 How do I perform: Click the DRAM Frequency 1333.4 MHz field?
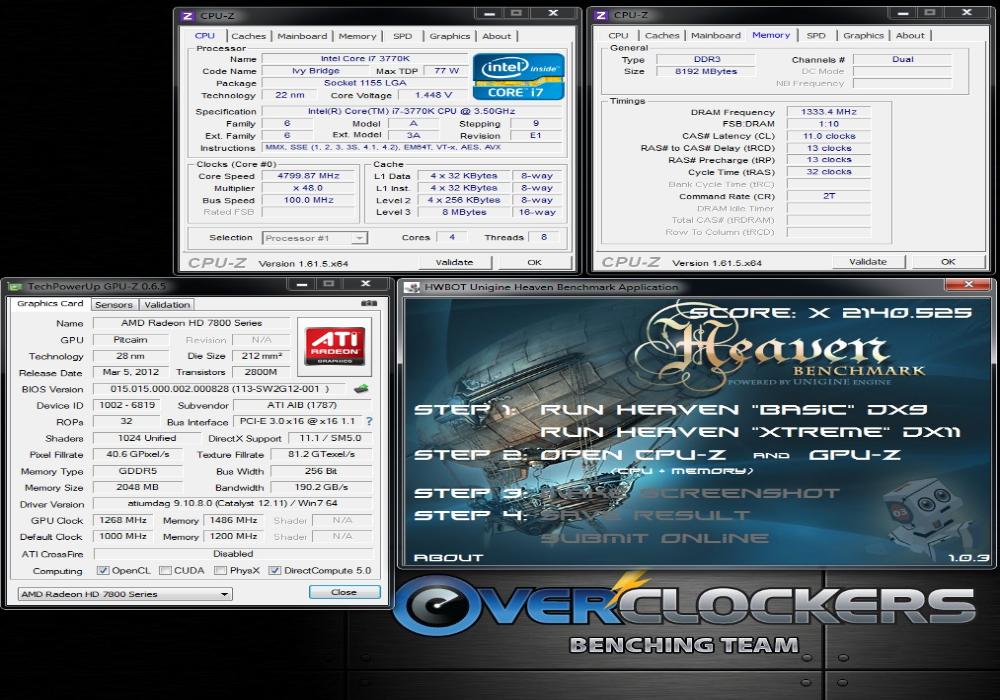tap(828, 112)
